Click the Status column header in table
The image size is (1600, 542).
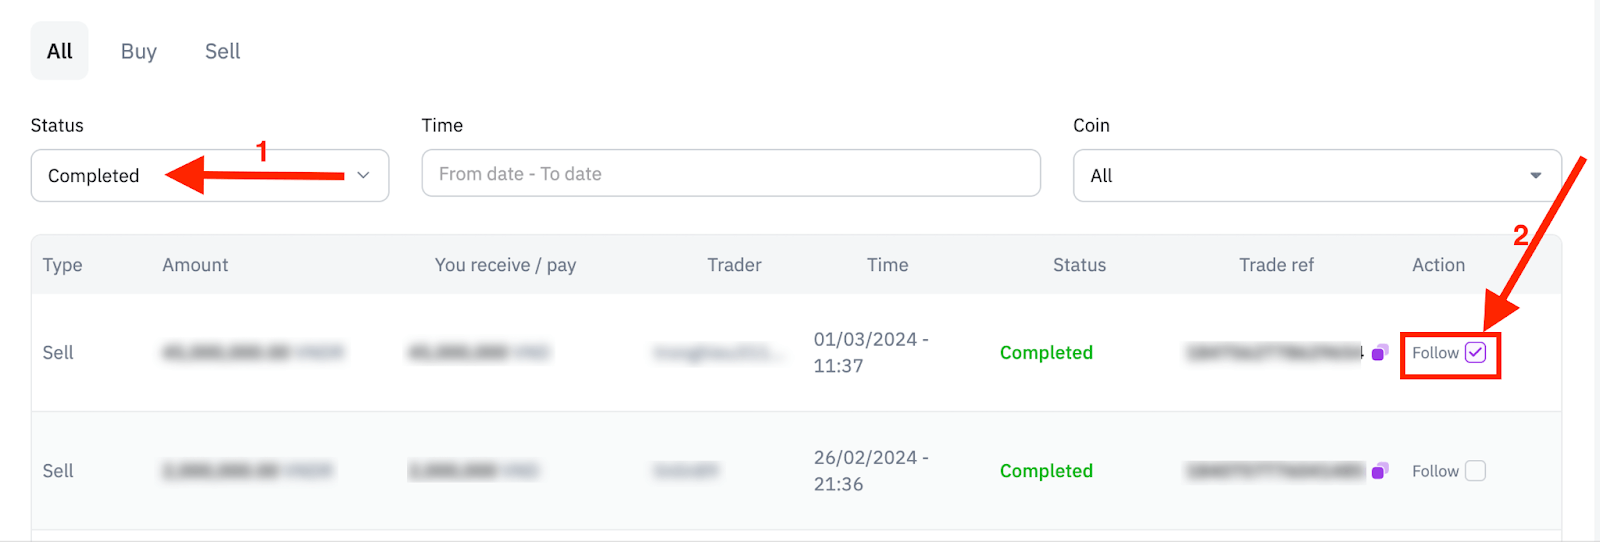(x=1079, y=265)
